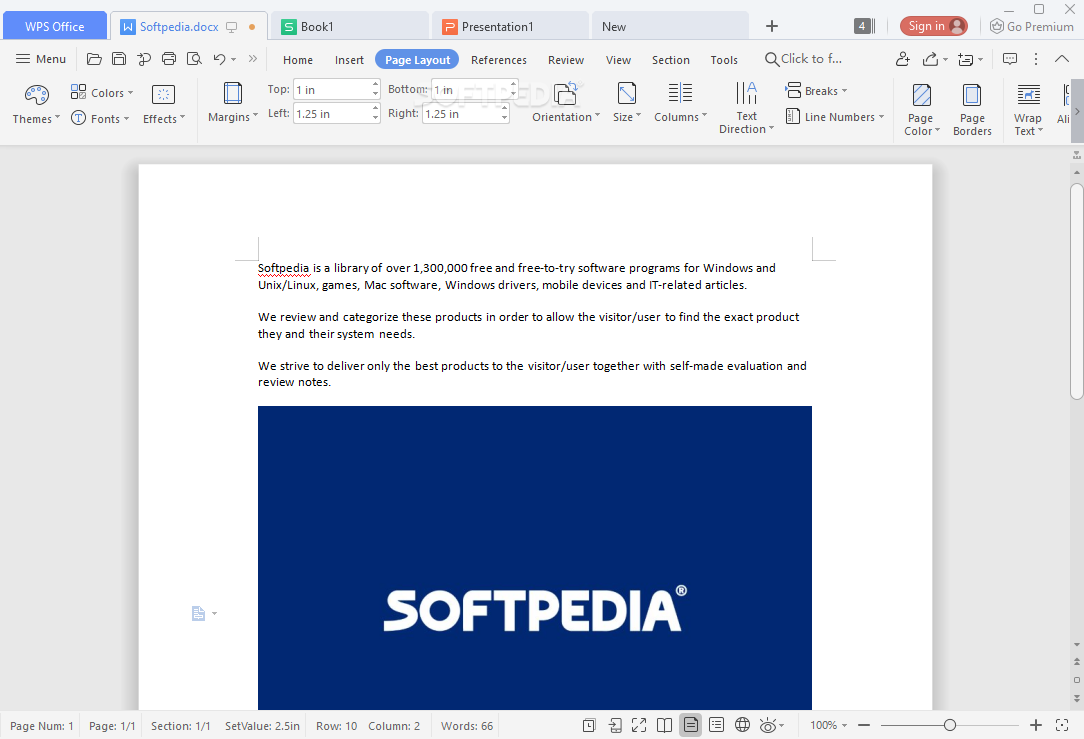Click the Print Preview icon

194,59
